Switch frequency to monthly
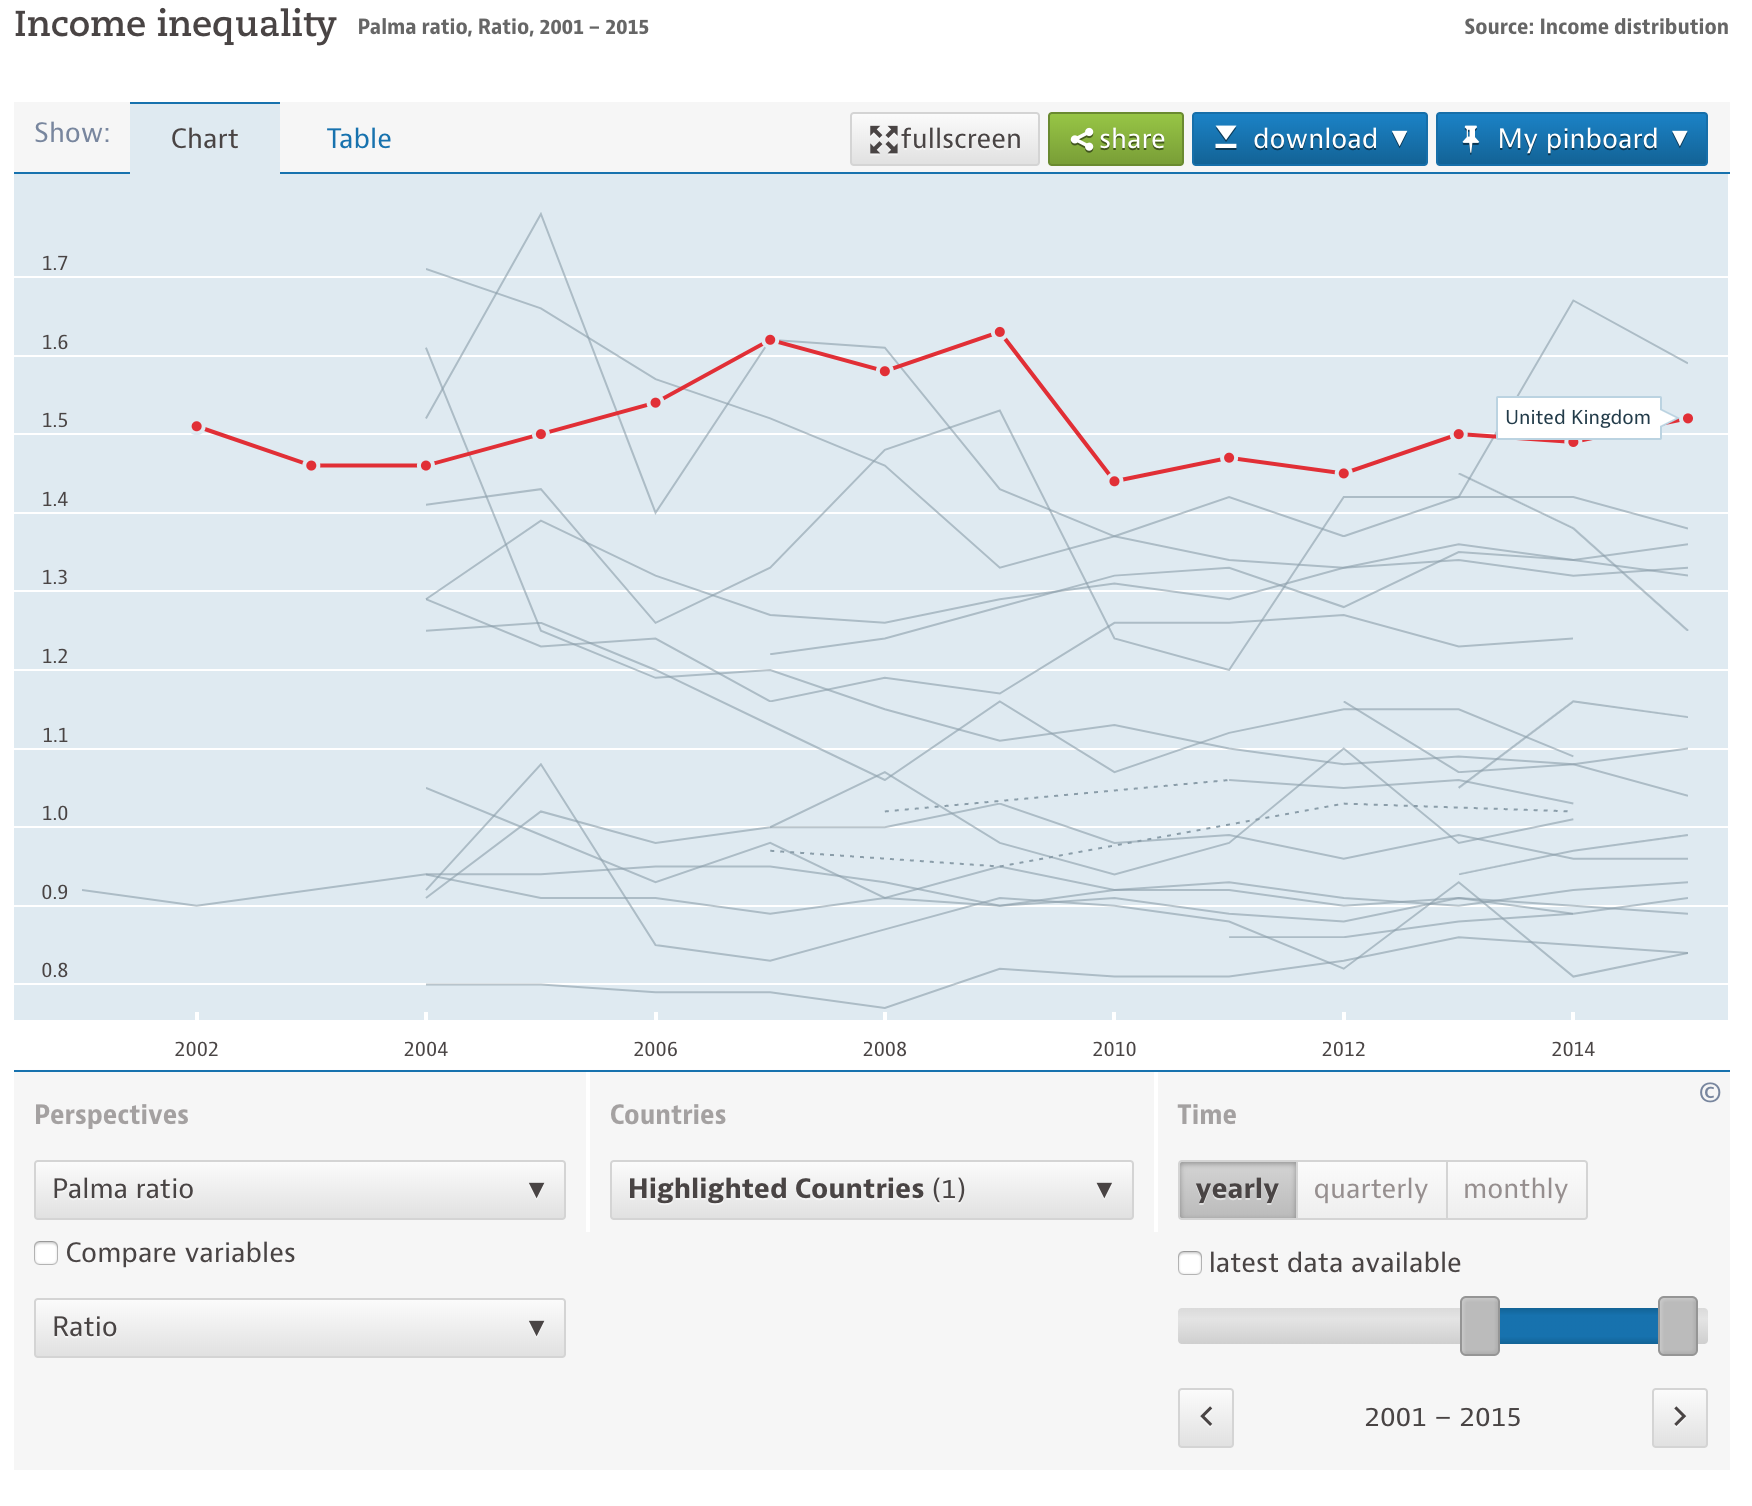 [1515, 1189]
